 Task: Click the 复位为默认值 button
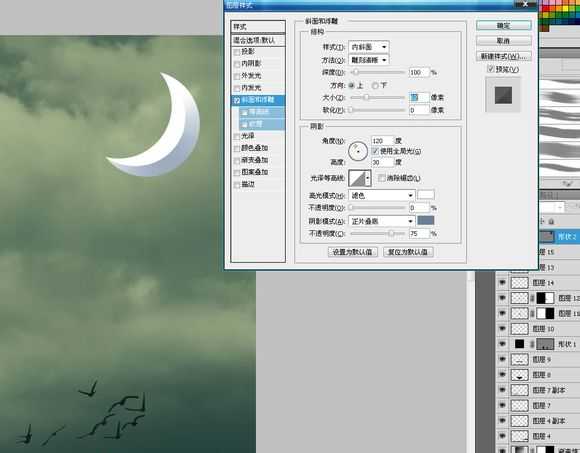pos(408,252)
